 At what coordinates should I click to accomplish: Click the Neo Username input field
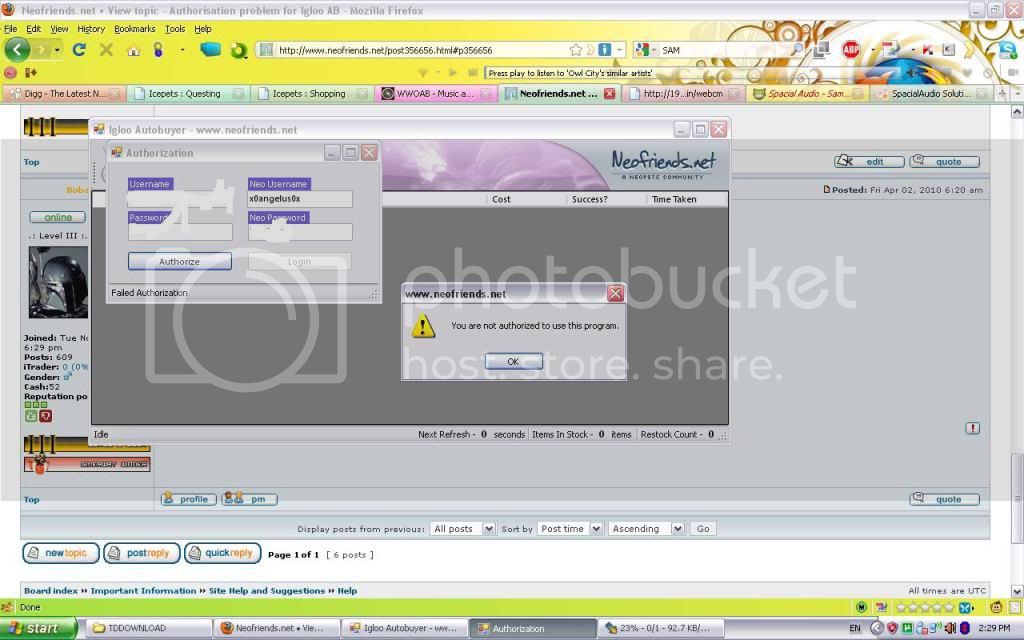(300, 199)
